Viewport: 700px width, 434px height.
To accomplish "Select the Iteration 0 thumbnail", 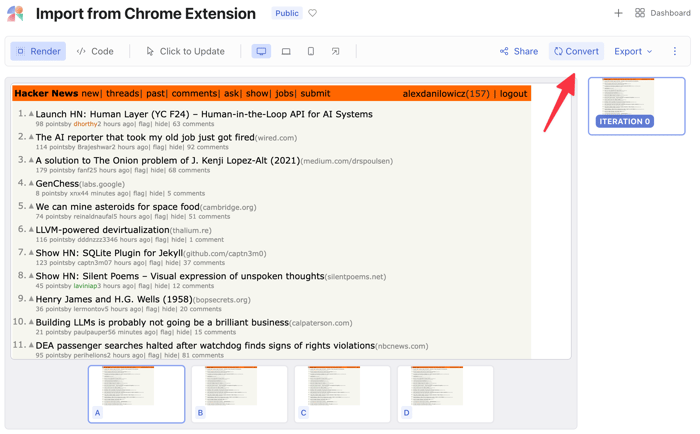I will tap(637, 106).
